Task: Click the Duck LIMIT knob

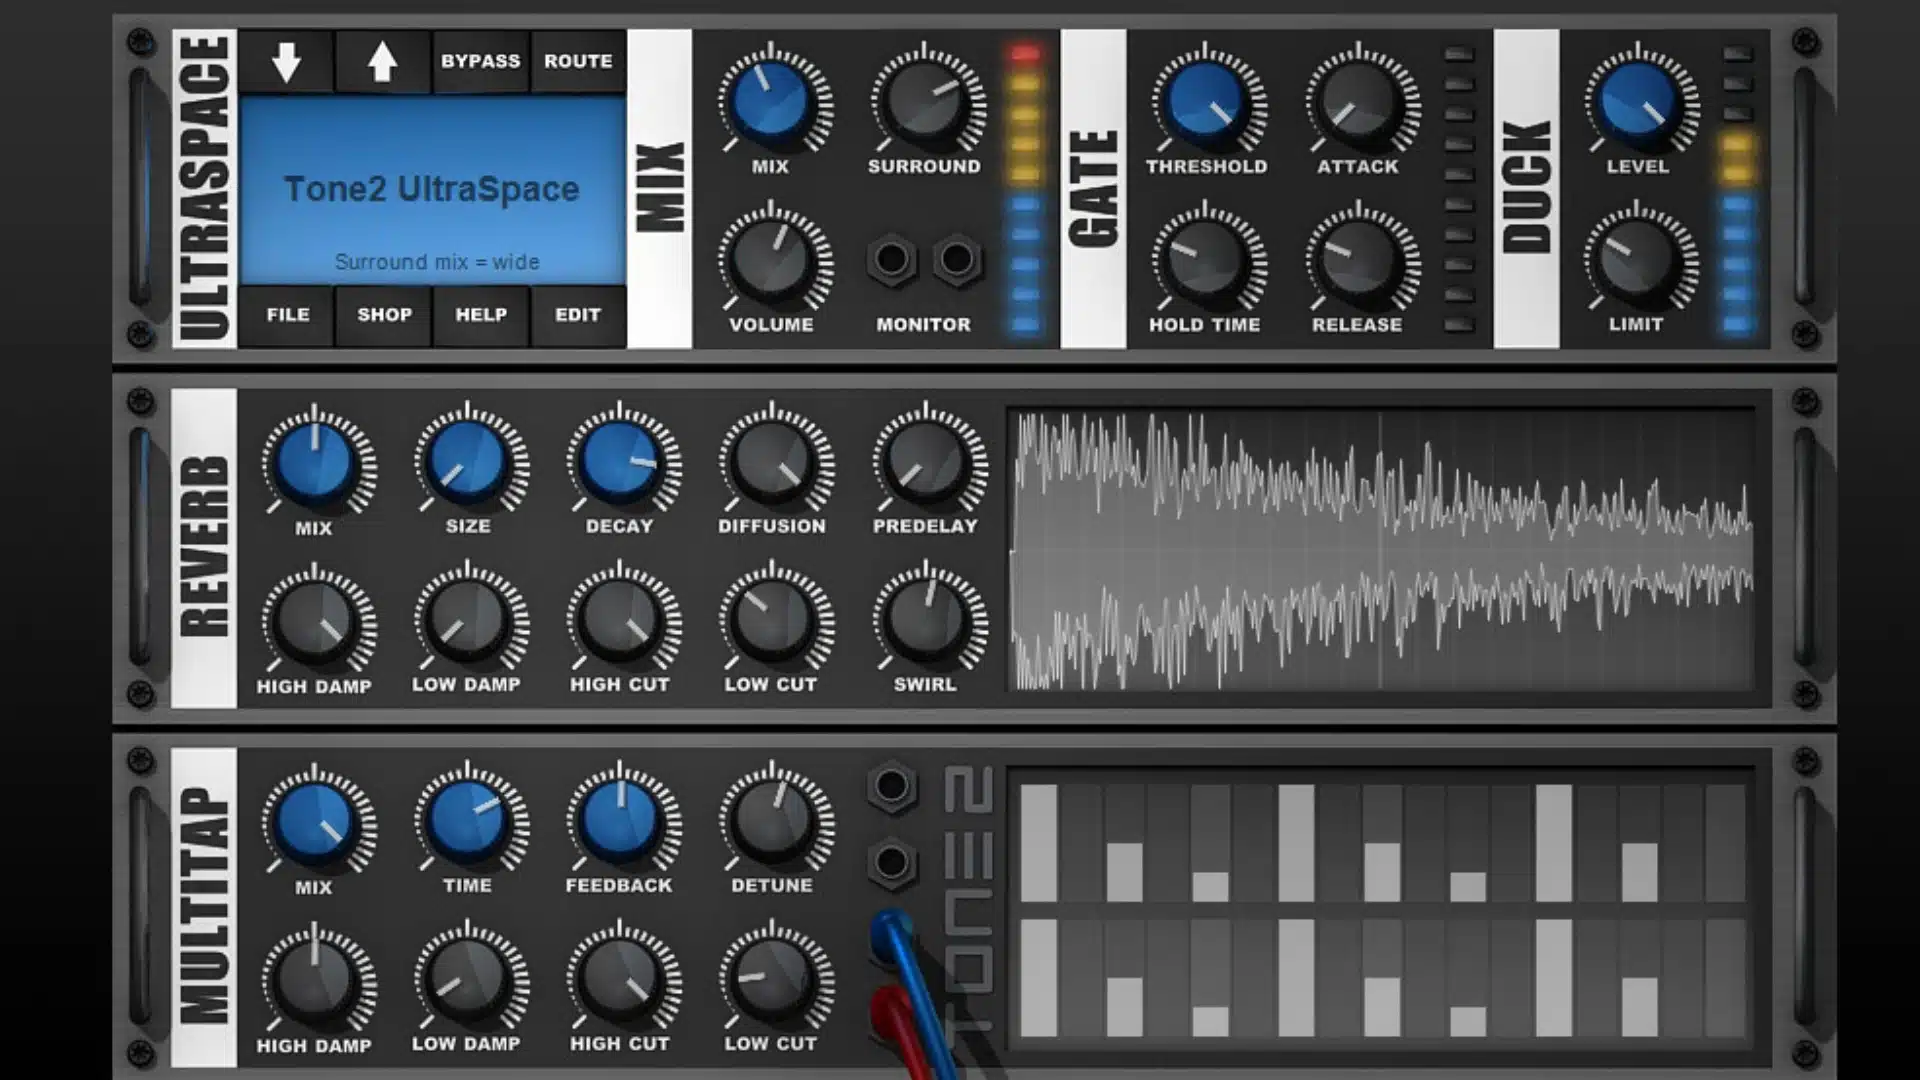Action: pyautogui.click(x=1638, y=259)
